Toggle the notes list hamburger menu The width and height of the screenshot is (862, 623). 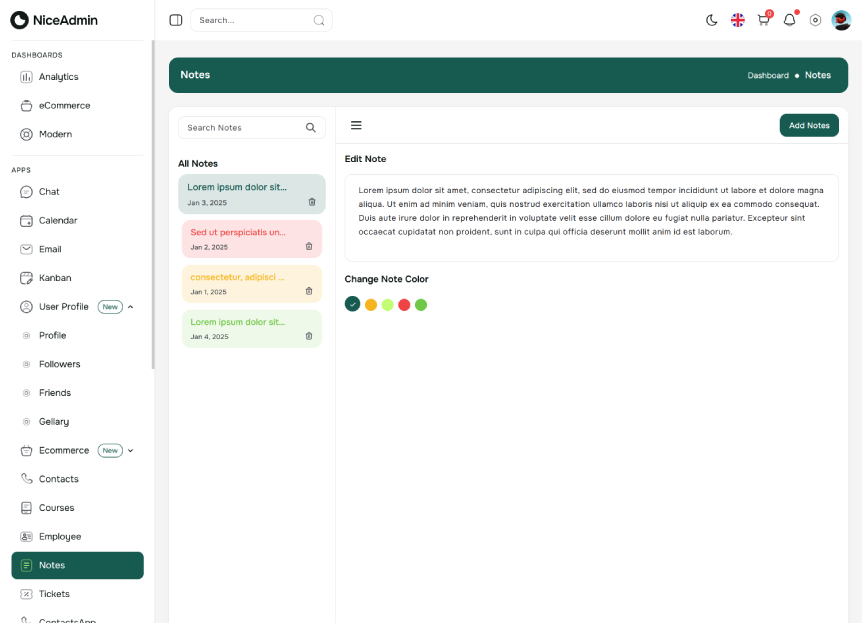coord(356,125)
